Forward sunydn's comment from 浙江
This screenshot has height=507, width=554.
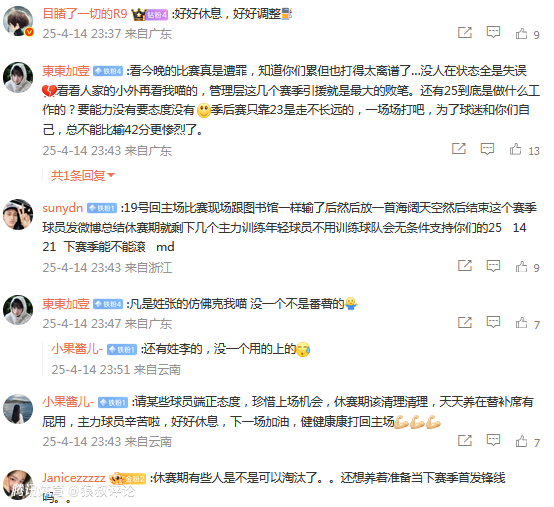coord(465,266)
